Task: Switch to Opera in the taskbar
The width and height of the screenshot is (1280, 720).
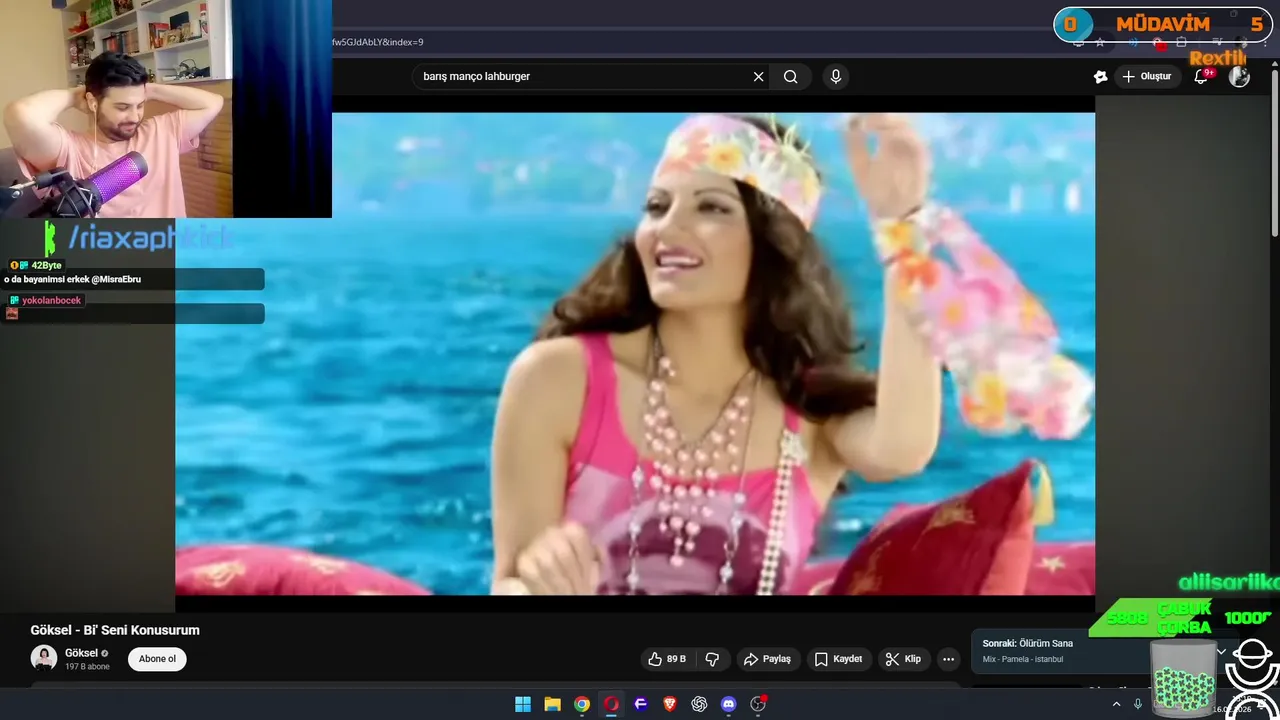Action: pyautogui.click(x=611, y=704)
